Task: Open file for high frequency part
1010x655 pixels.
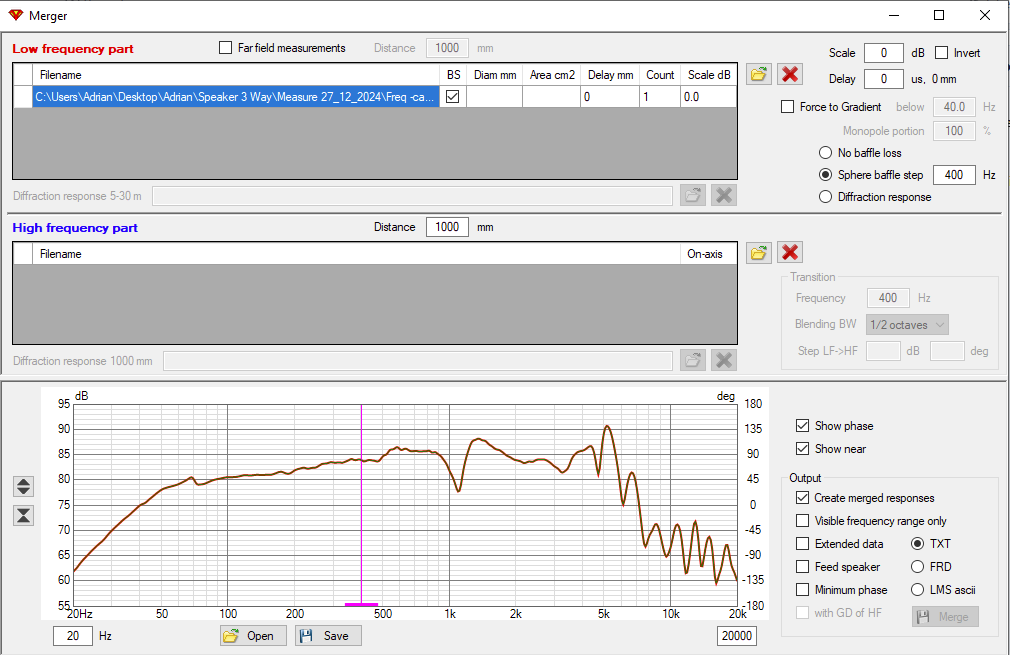Action: [x=759, y=252]
